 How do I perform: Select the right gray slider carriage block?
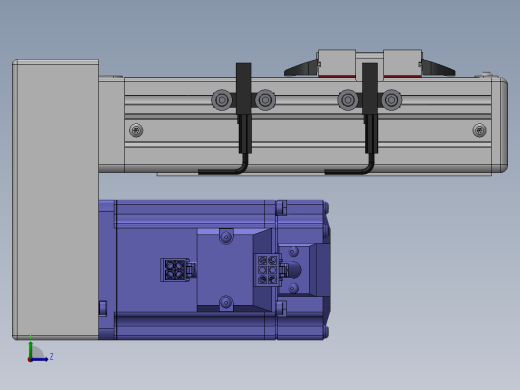(x=403, y=63)
